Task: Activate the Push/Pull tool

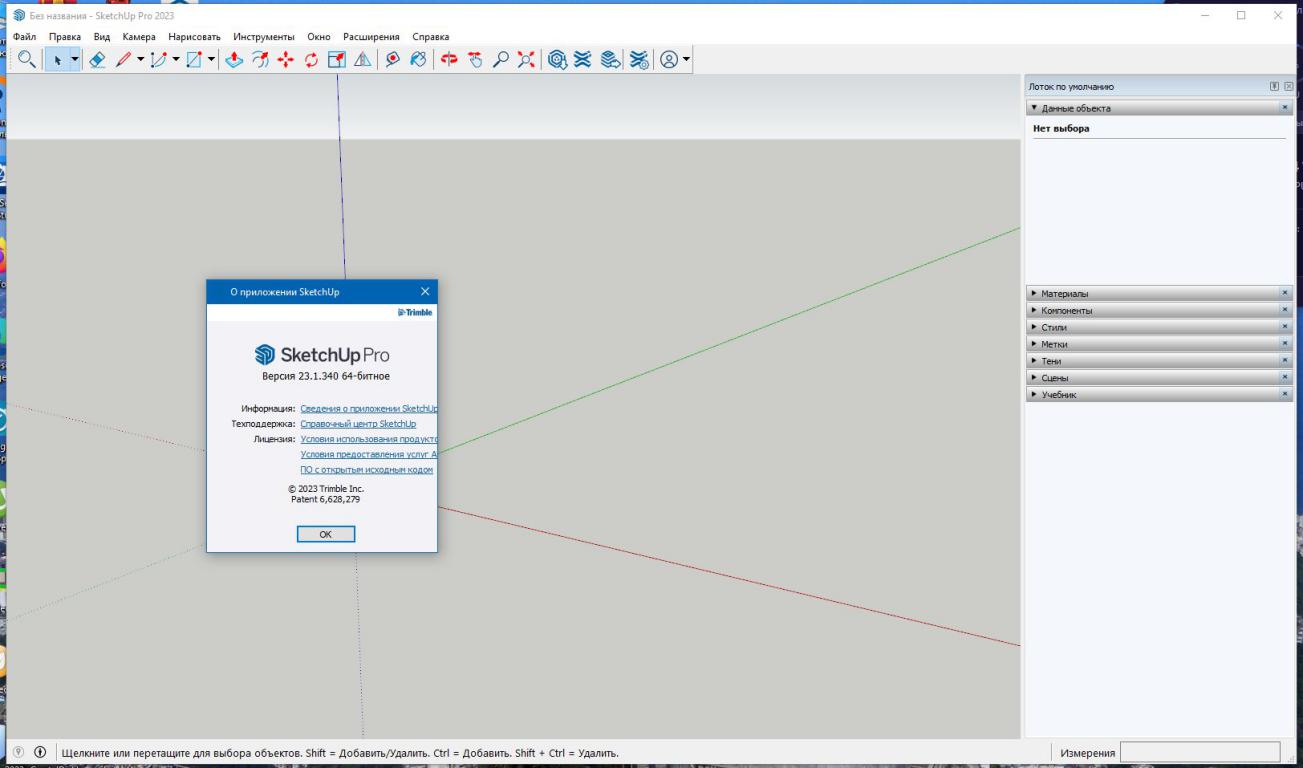Action: (234, 60)
